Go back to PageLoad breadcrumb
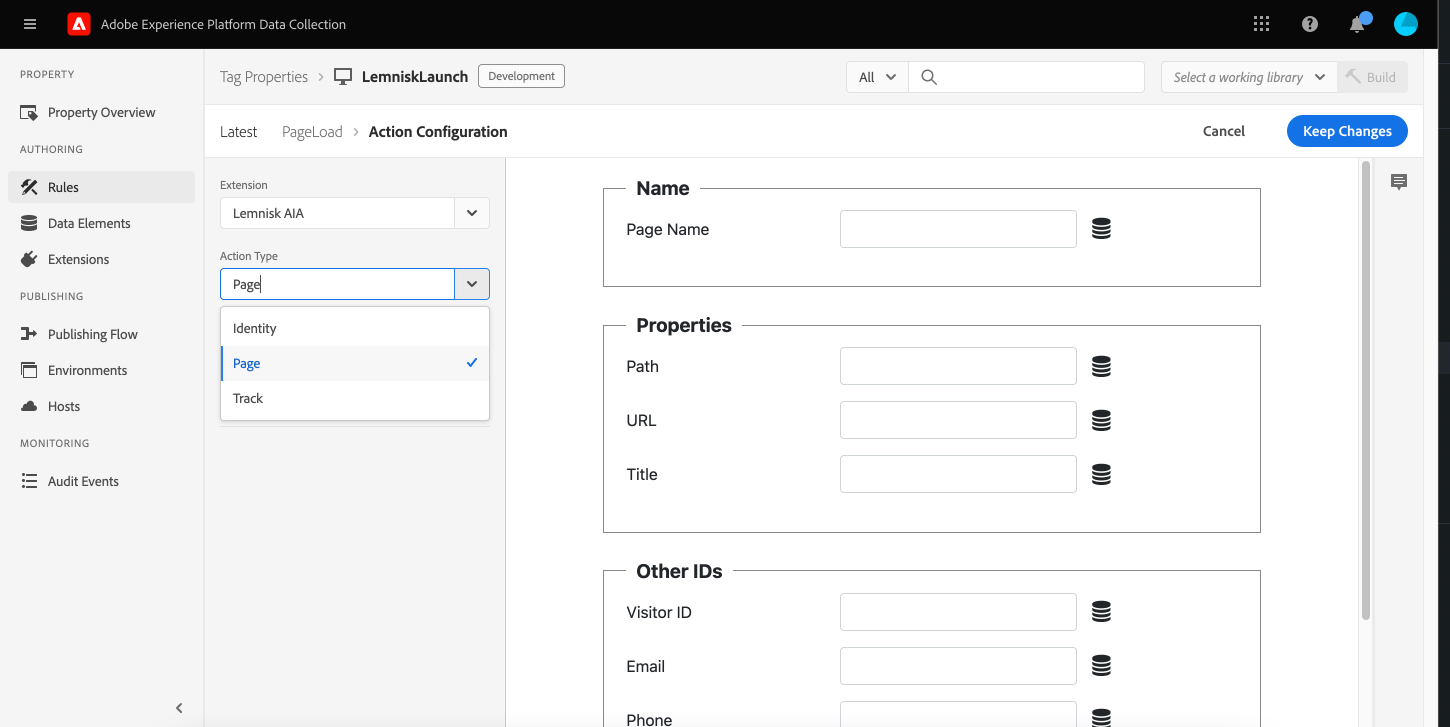This screenshot has height=727, width=1450. [x=312, y=132]
